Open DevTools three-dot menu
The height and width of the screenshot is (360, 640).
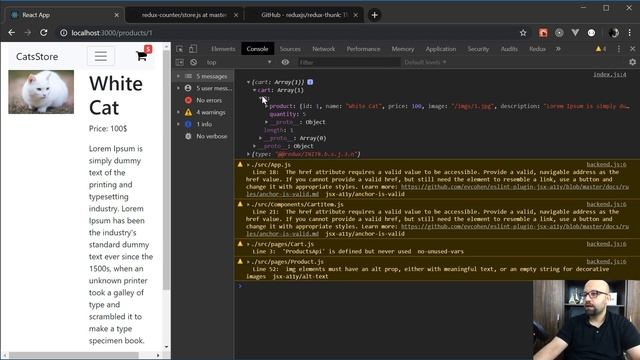point(619,49)
